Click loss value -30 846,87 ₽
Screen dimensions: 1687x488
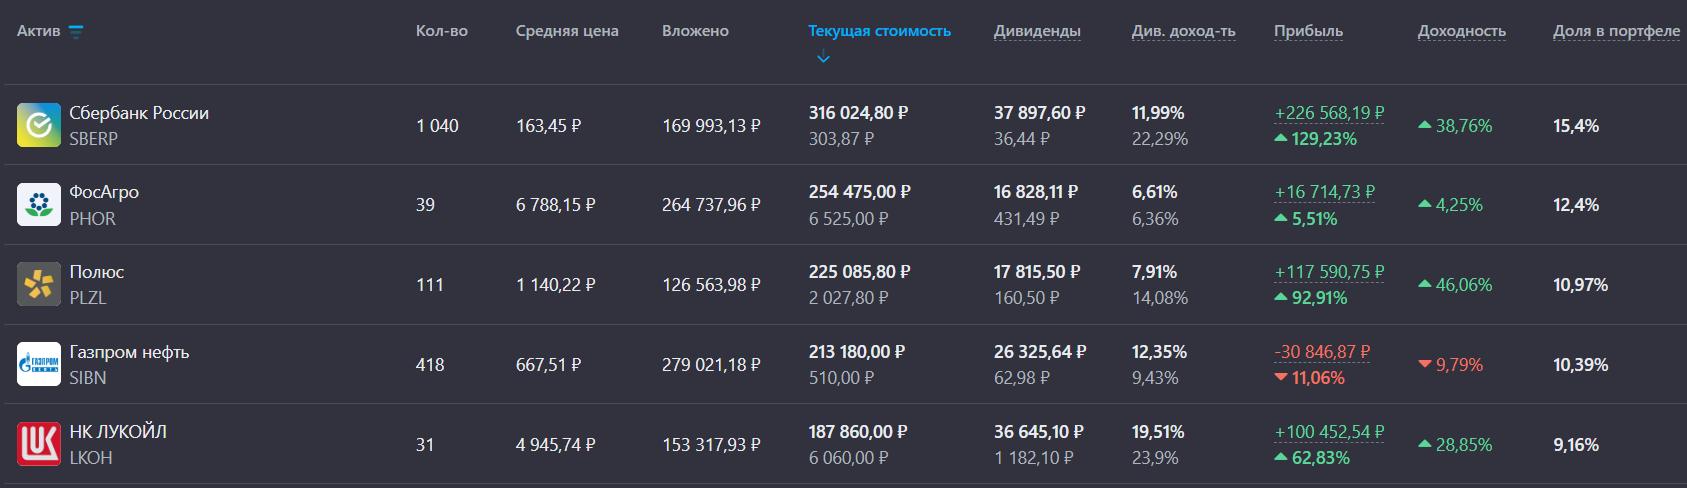point(1322,352)
